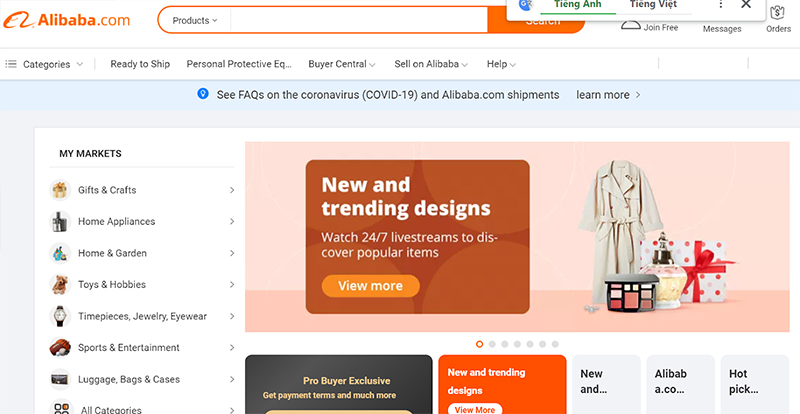Switch translation to Tiếng Việt tab
Viewport: 800px width, 414px height.
click(x=653, y=5)
